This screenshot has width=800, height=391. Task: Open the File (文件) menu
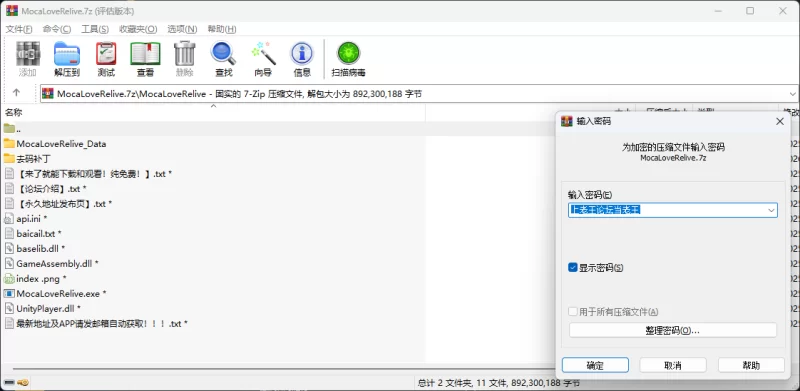tap(19, 29)
